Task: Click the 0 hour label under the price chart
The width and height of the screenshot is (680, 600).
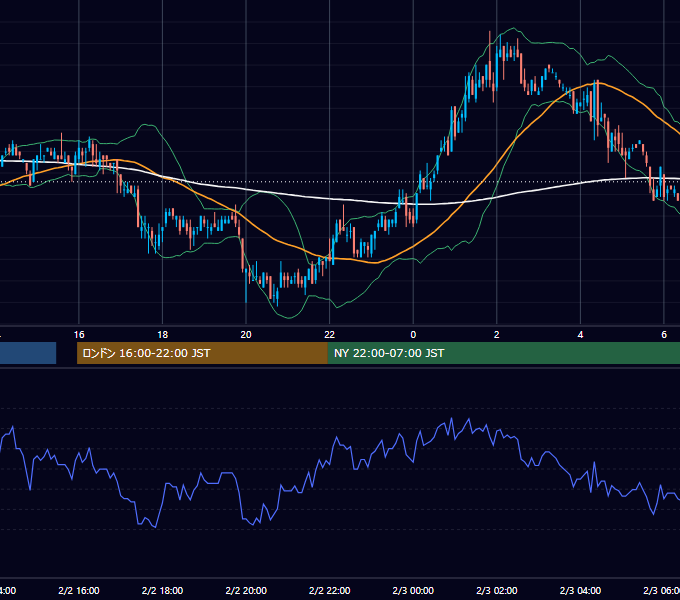Action: pyautogui.click(x=413, y=335)
